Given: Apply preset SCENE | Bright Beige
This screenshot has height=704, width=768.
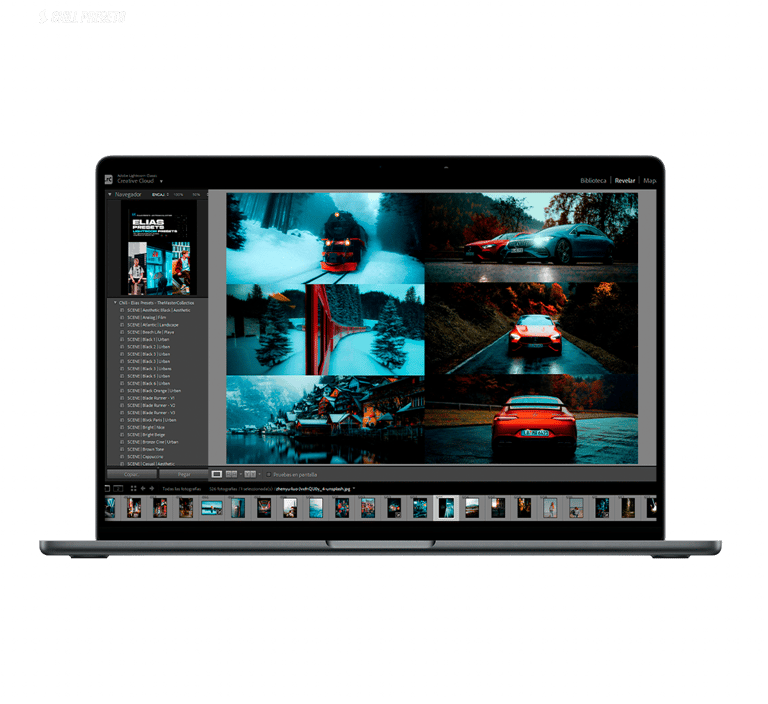Looking at the screenshot, I should 146,436.
